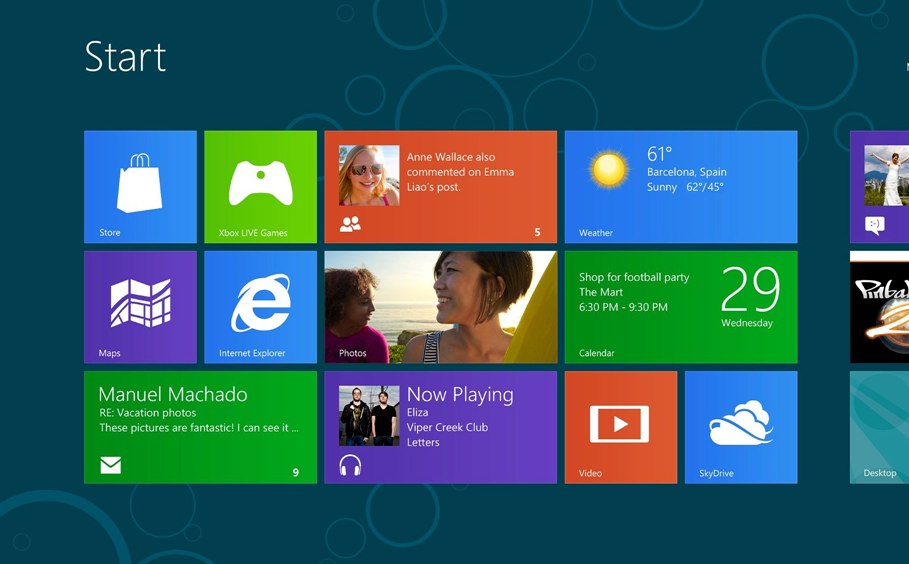Click the 'Now Playing' heading
This screenshot has height=564, width=909.
click(460, 395)
